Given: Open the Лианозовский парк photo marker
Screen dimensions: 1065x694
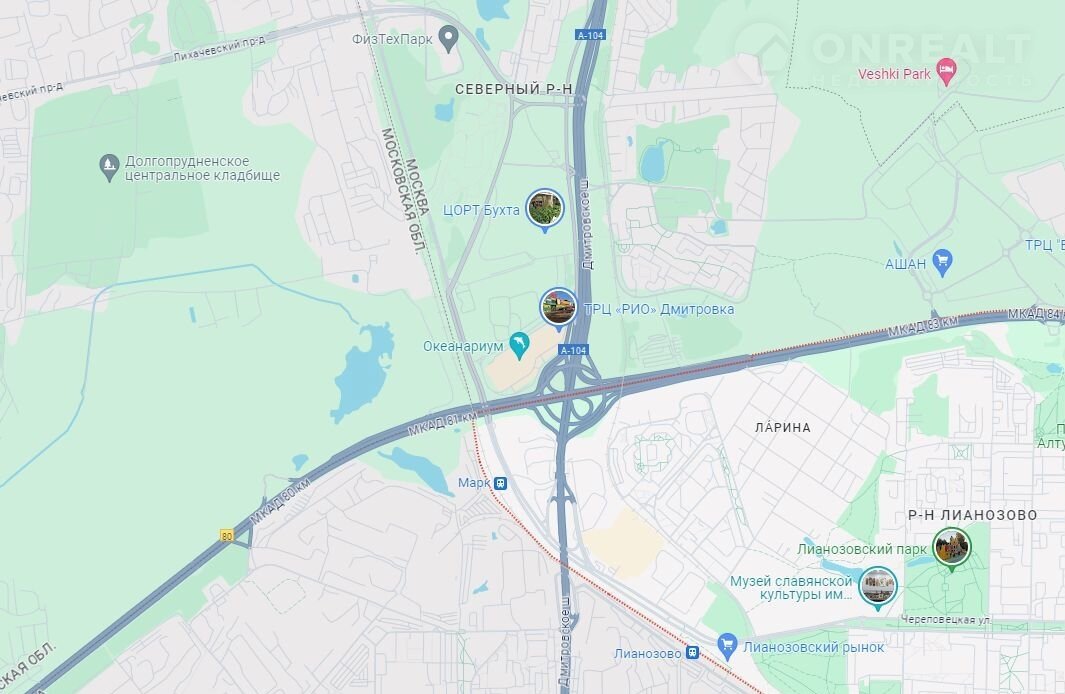Looking at the screenshot, I should point(952,547).
